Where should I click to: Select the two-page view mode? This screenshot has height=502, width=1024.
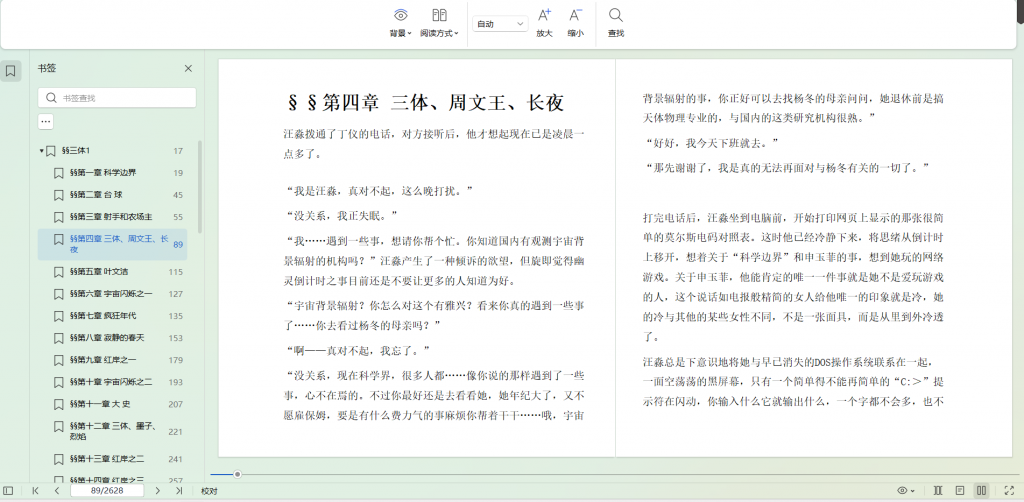(981, 490)
